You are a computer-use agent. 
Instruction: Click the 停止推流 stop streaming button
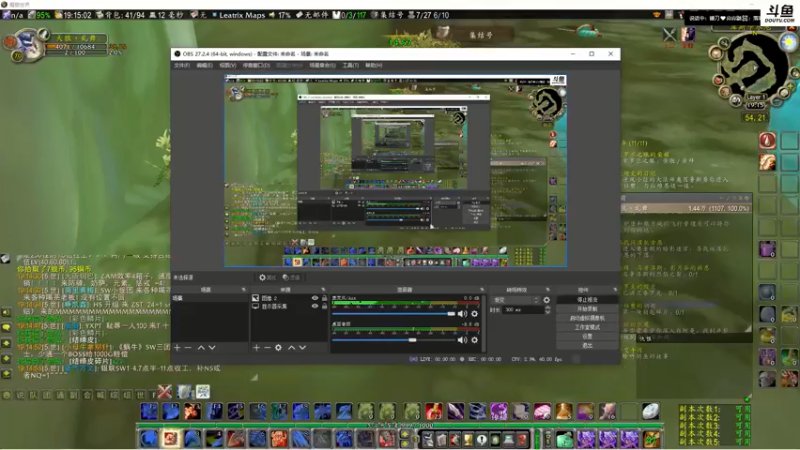tap(587, 299)
